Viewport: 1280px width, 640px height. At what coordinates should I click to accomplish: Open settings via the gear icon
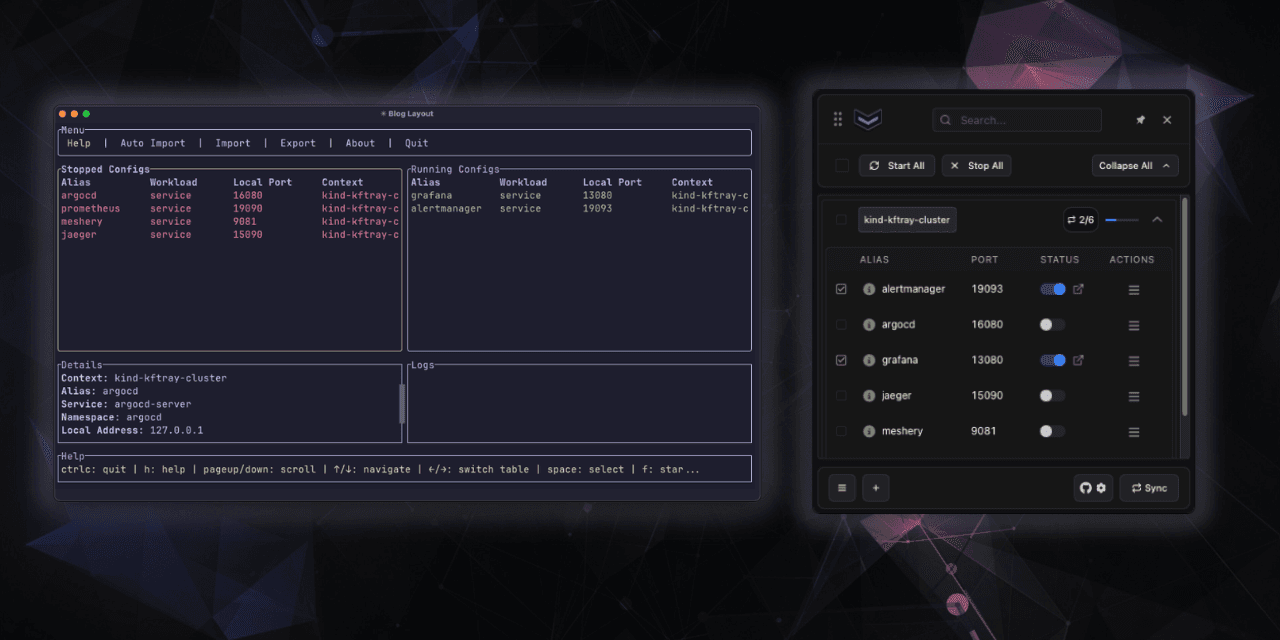click(1100, 488)
